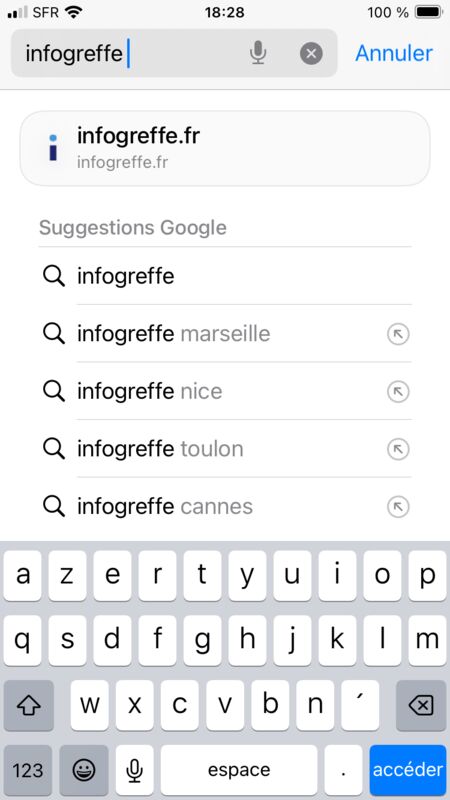Open the infogreffe.fr top hit

coord(225,148)
